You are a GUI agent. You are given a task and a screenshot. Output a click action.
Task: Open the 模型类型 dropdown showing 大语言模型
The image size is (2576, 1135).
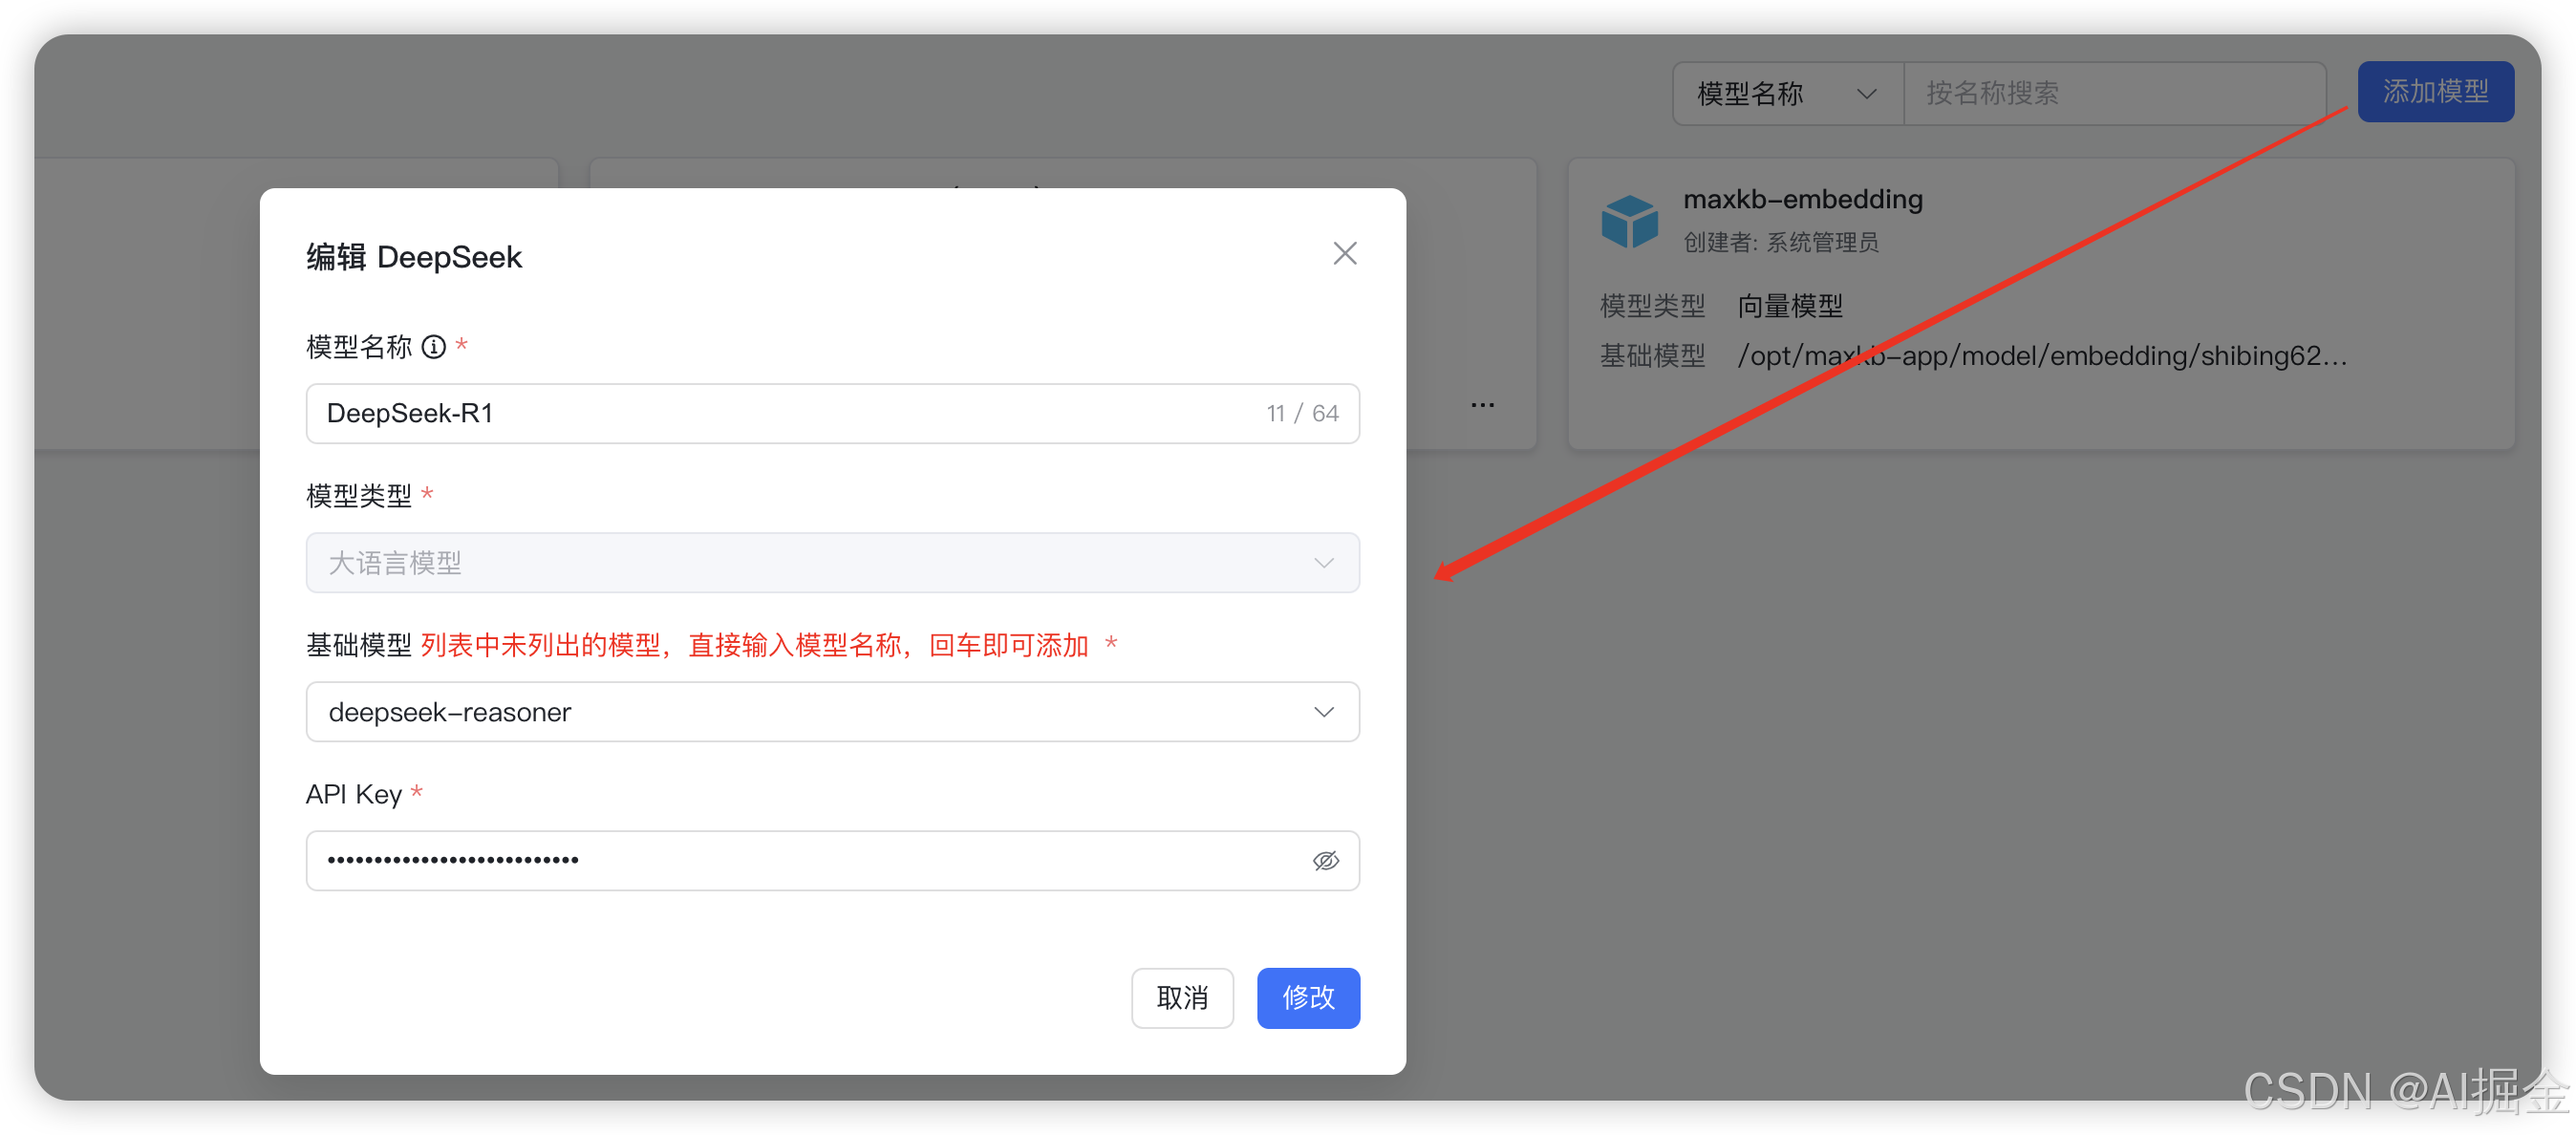tap(832, 562)
